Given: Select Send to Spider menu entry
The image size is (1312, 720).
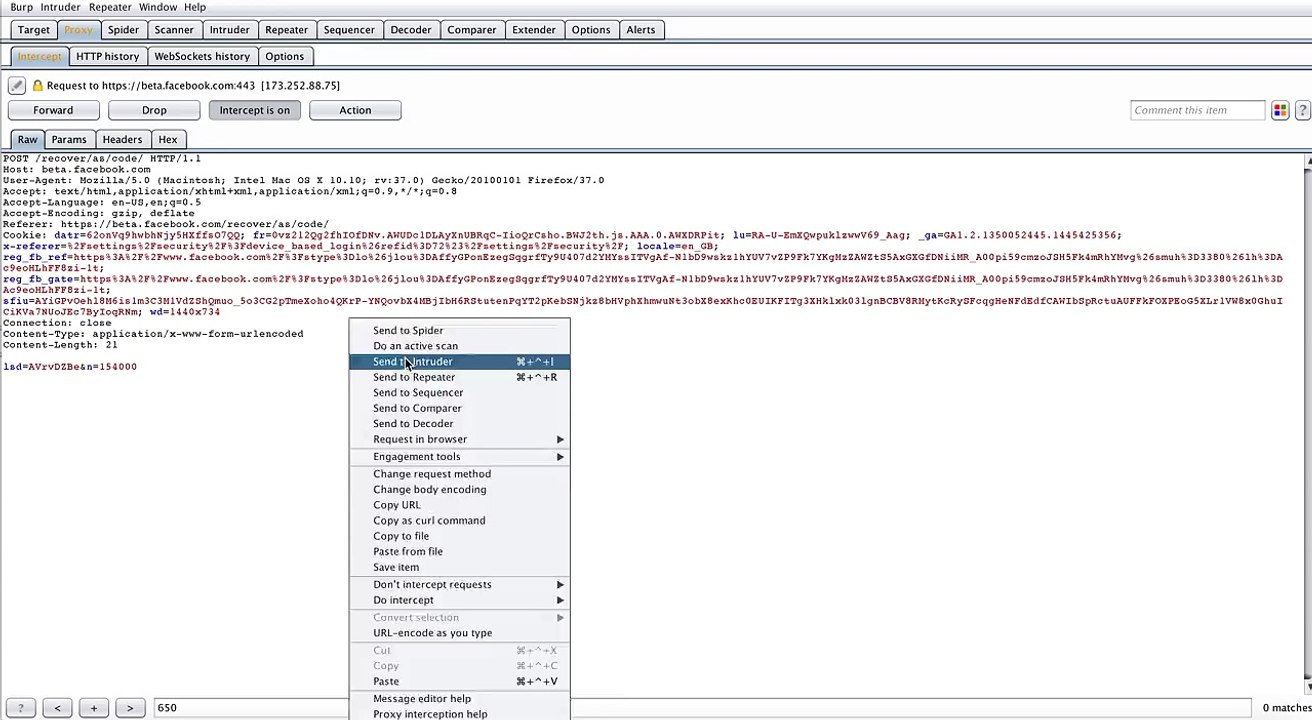Looking at the screenshot, I should (459, 331).
